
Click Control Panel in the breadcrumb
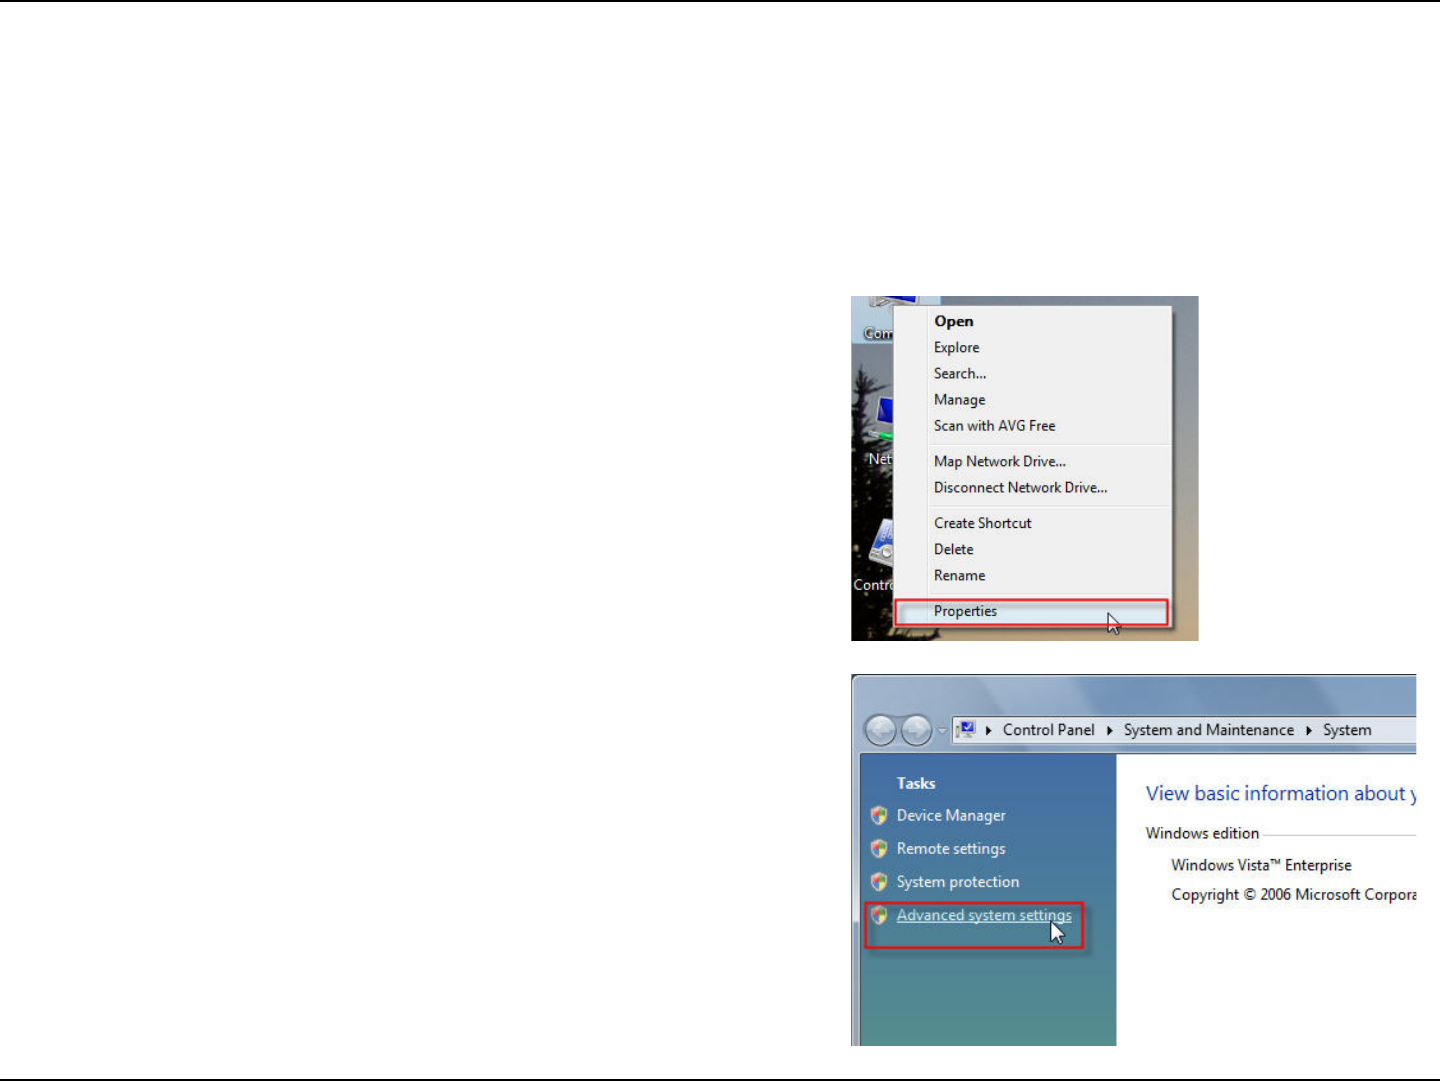pyautogui.click(x=1048, y=730)
